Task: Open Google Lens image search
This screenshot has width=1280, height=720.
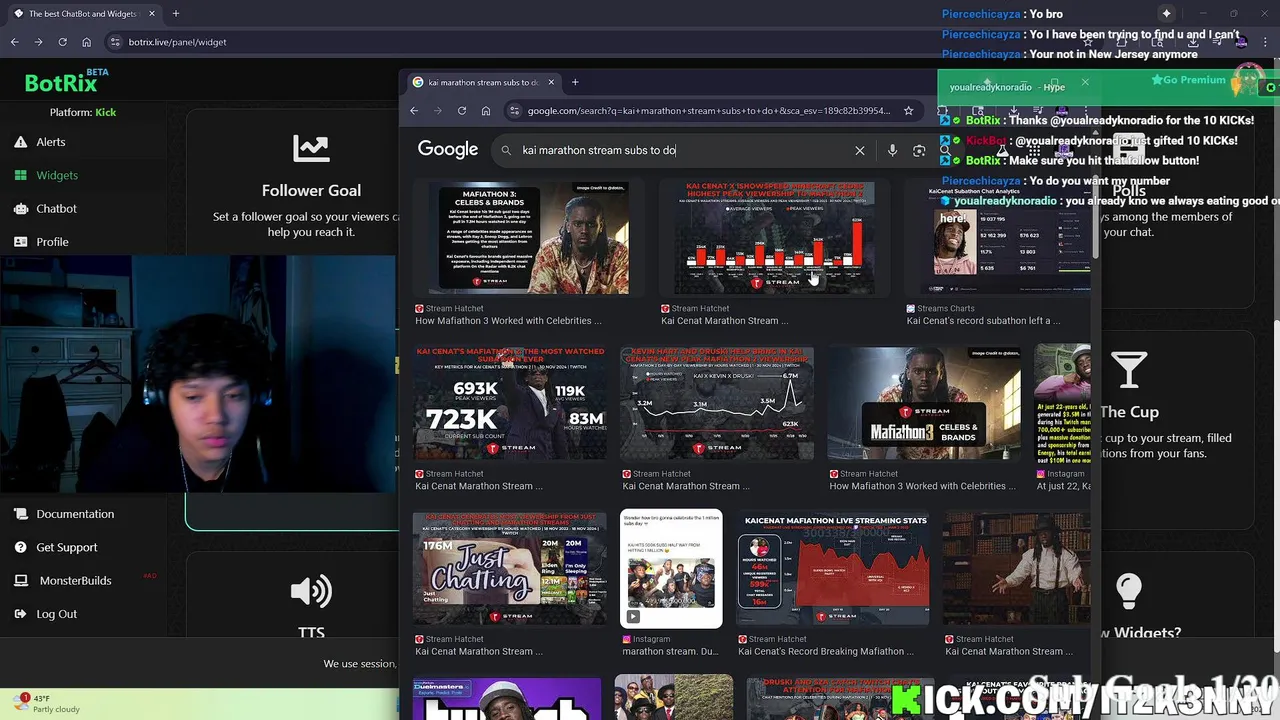Action: pos(919,150)
